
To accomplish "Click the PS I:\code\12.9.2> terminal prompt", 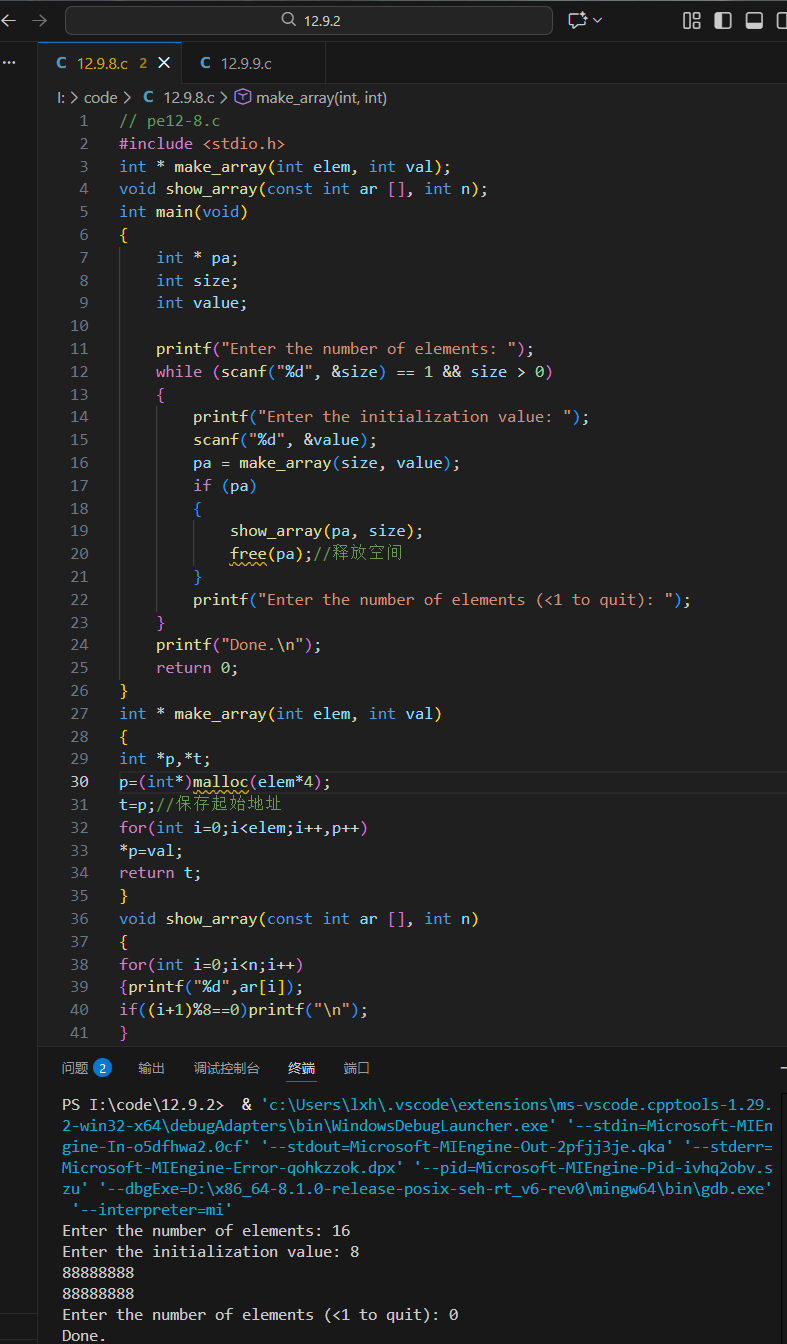I will [x=143, y=1105].
